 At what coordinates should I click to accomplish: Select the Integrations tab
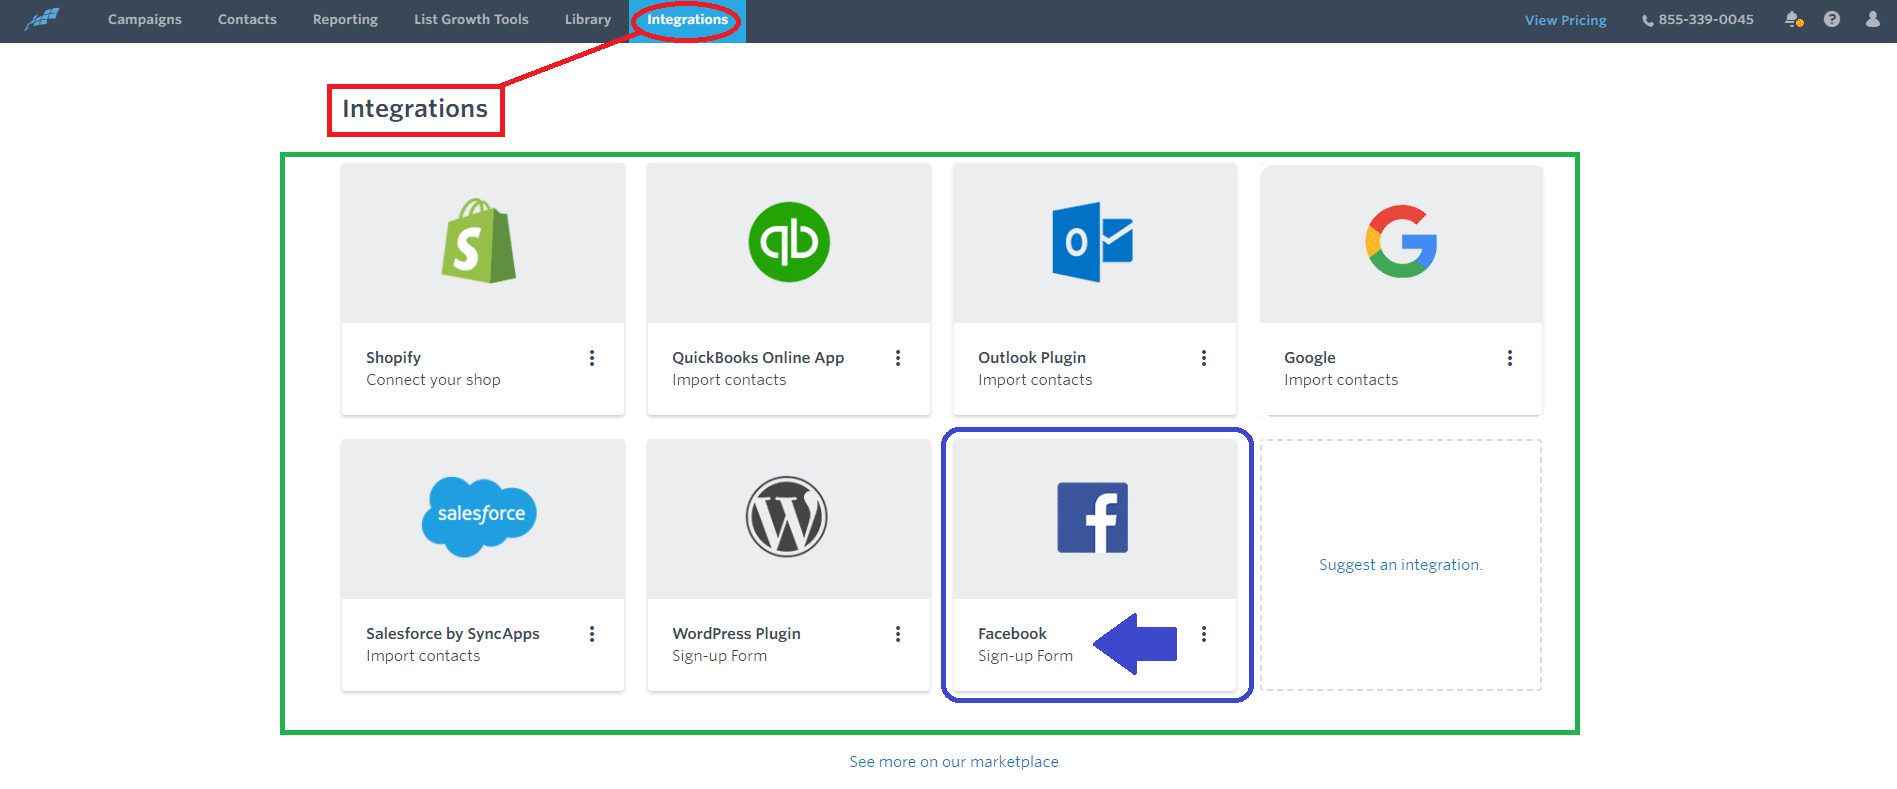pos(688,20)
